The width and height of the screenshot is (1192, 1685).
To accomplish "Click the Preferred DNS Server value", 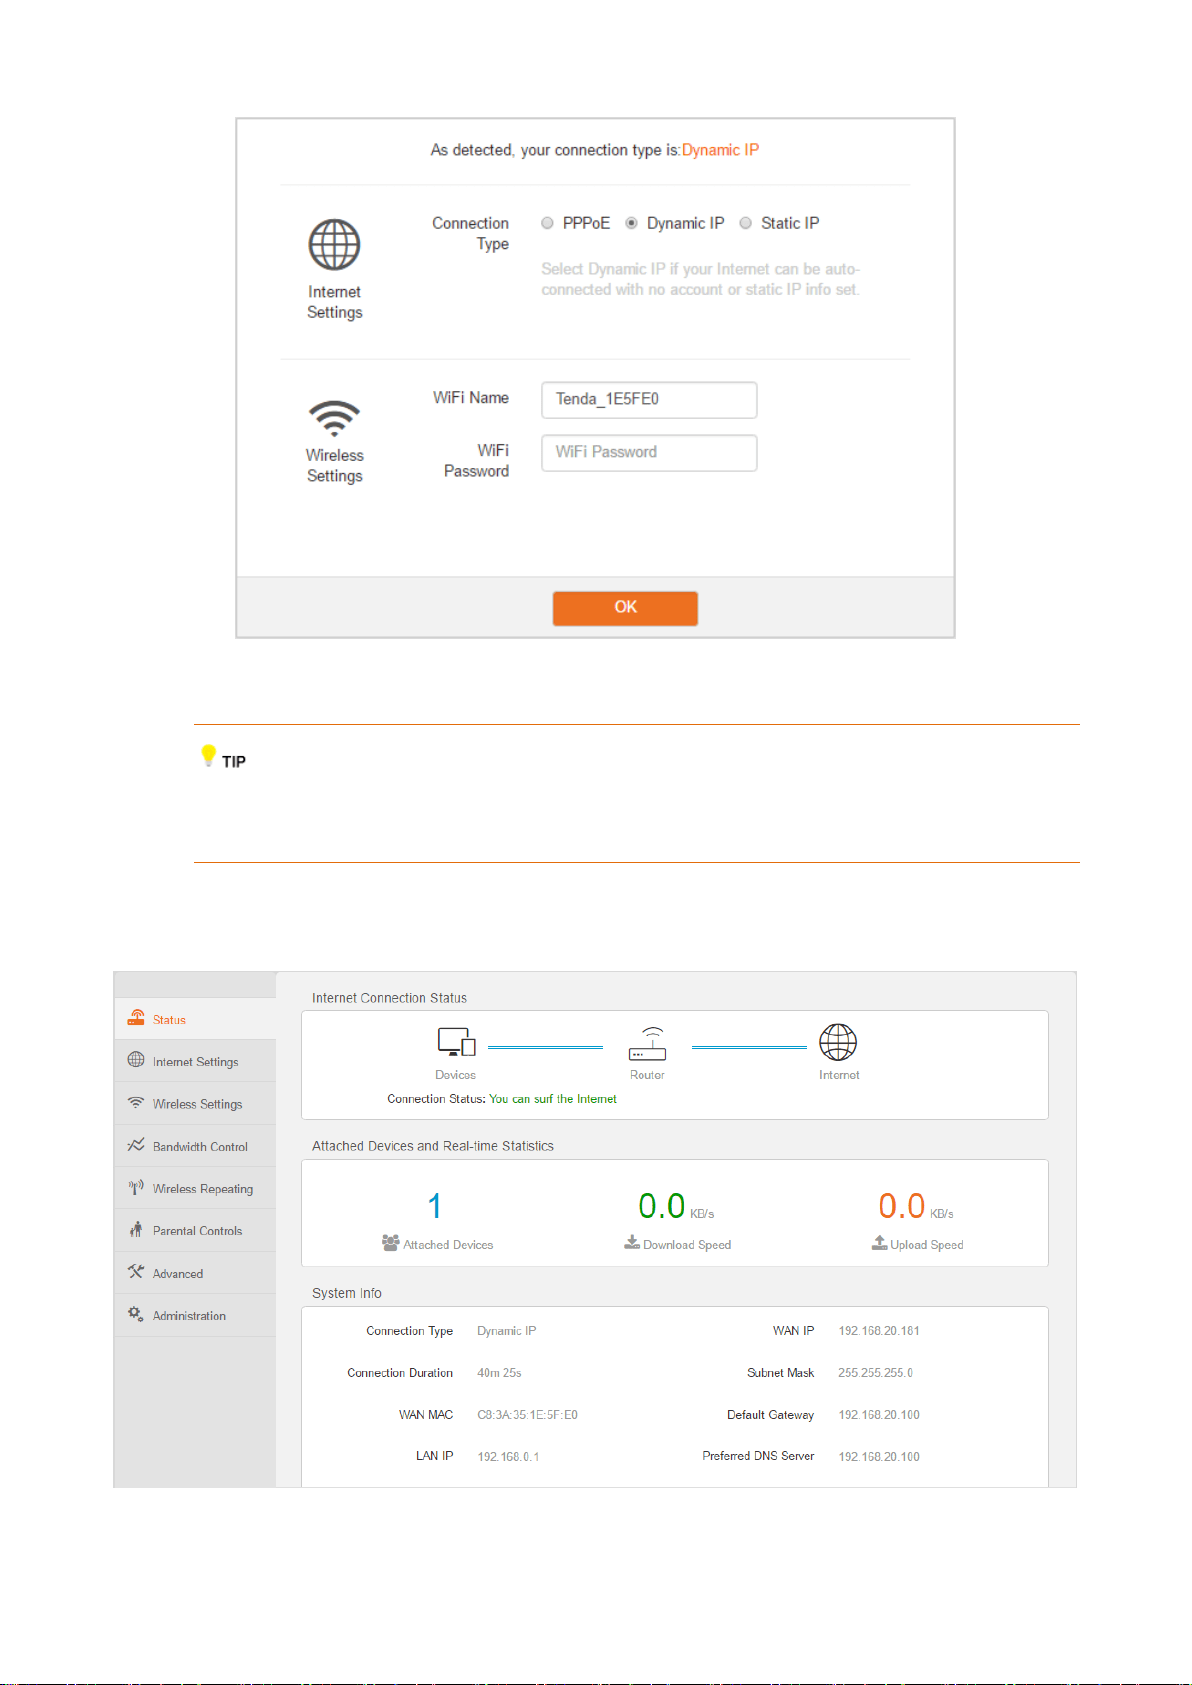I will pyautogui.click(x=879, y=1457).
